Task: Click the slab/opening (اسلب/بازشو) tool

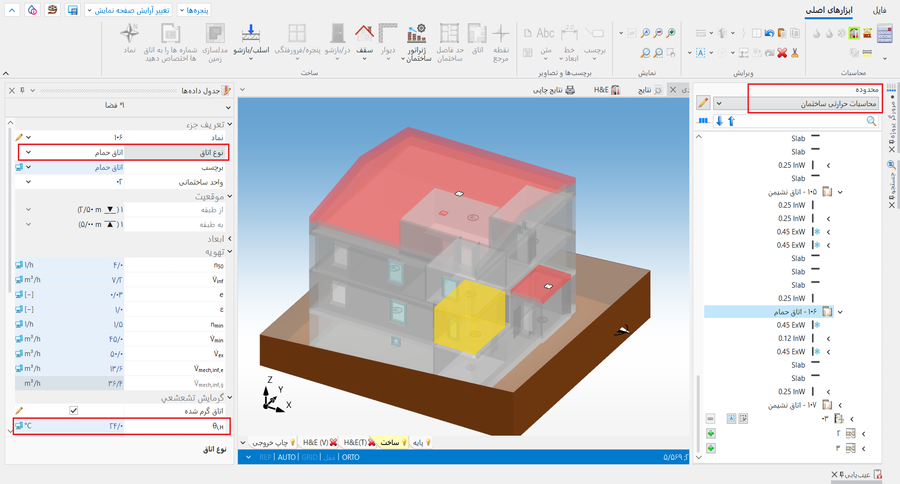Action: point(252,40)
